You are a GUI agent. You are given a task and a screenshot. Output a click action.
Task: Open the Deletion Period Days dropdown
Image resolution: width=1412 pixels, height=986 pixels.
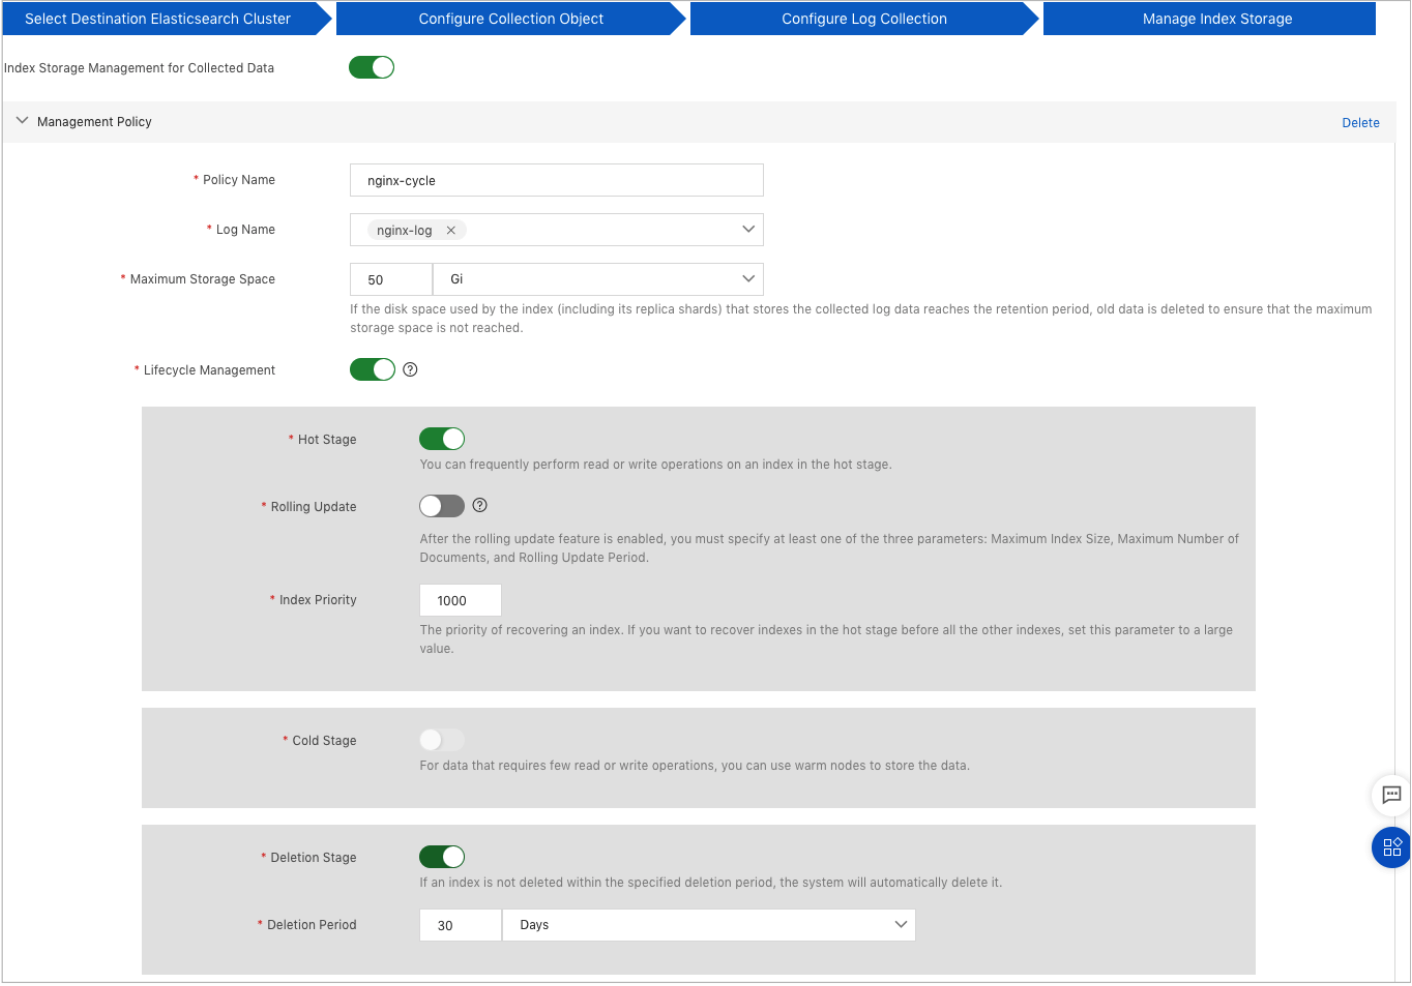(708, 925)
